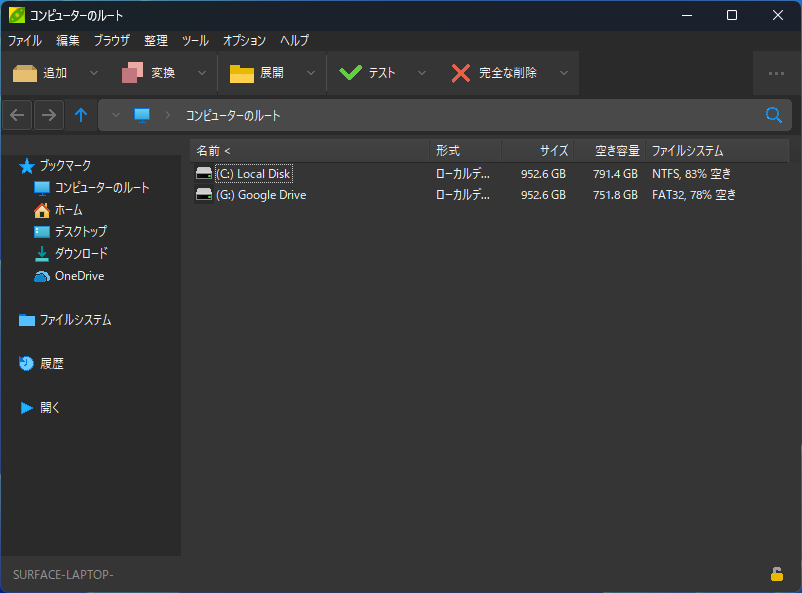Open the オプション menu
This screenshot has height=593, width=802.
tap(243, 41)
